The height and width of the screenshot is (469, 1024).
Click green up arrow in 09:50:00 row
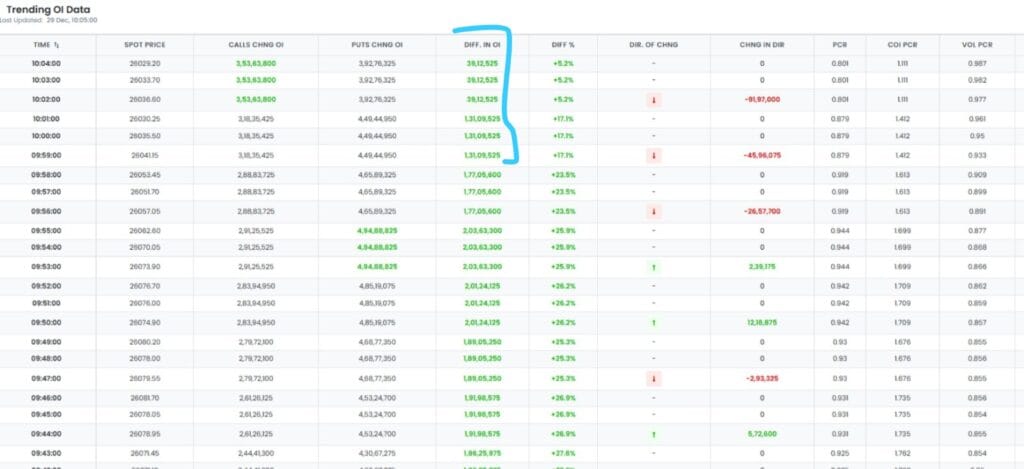tap(653, 323)
